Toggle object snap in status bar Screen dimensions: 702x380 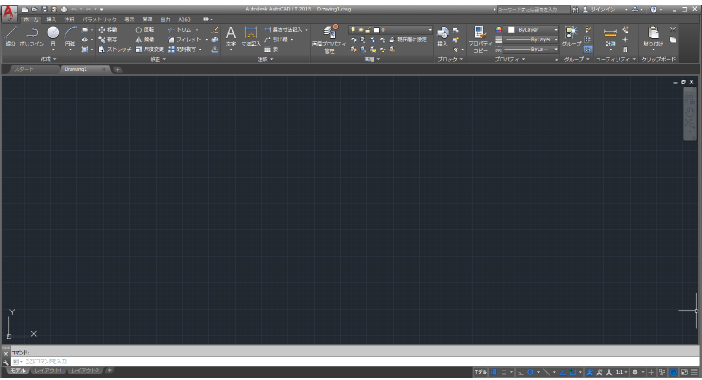click(x=573, y=372)
